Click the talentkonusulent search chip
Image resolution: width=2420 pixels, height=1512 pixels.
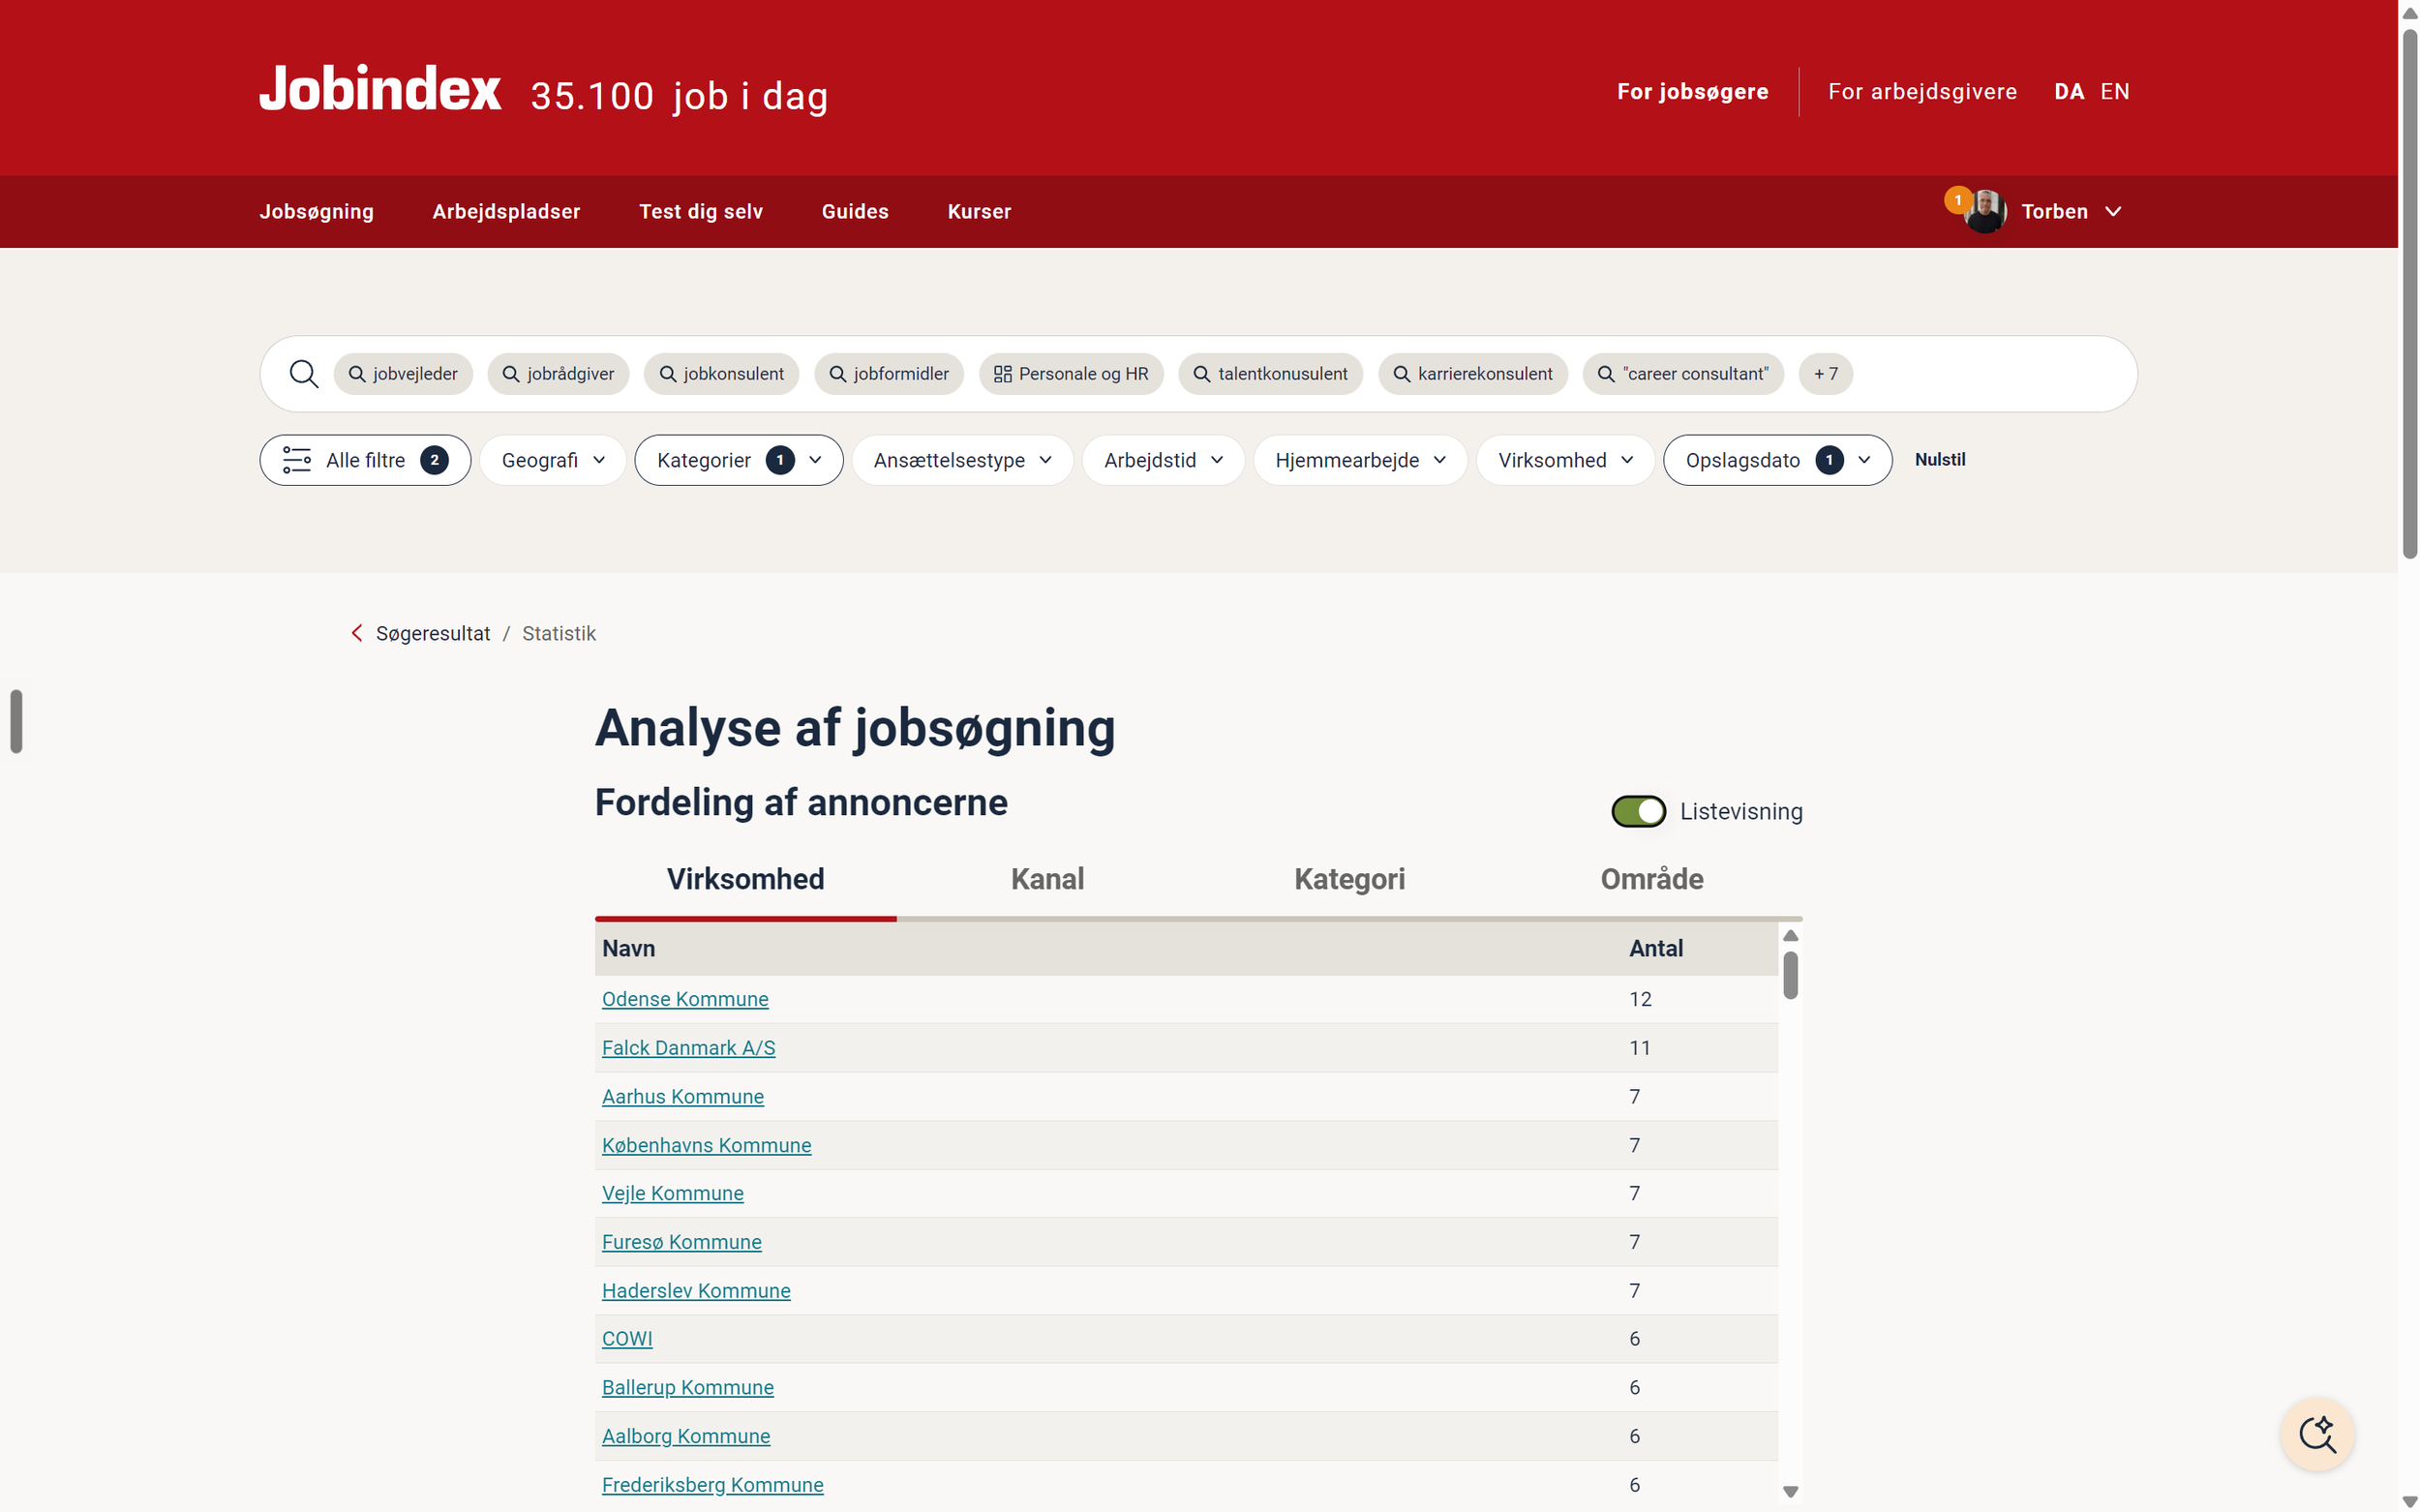click(x=1270, y=374)
